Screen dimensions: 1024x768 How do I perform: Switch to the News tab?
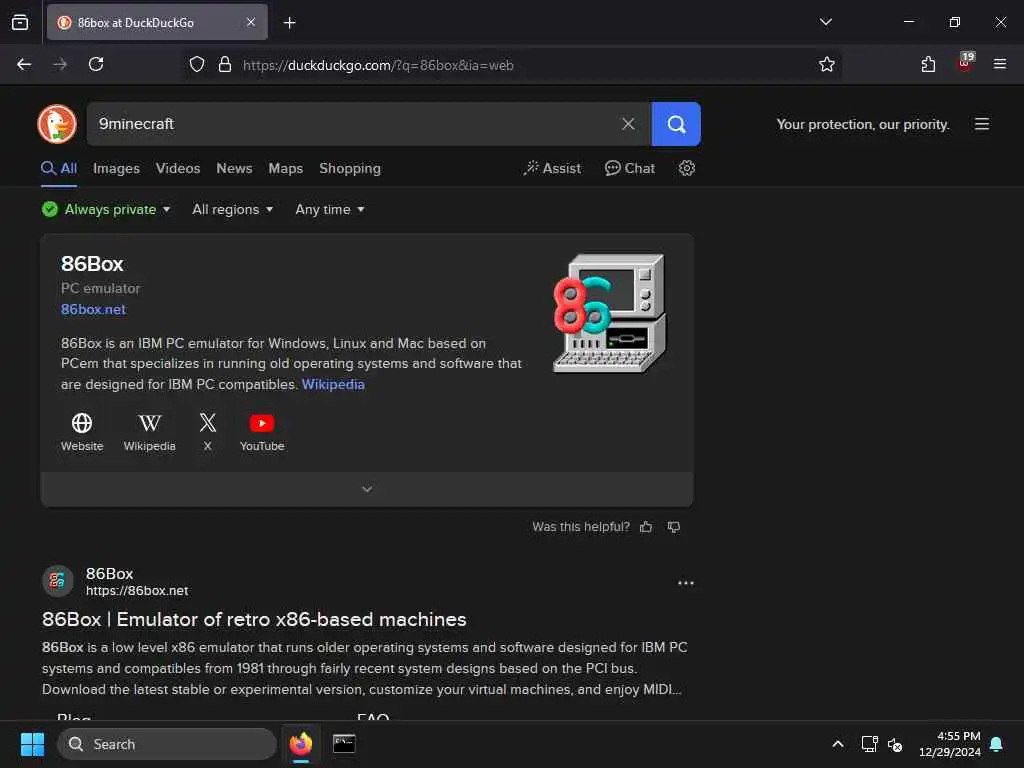(234, 168)
